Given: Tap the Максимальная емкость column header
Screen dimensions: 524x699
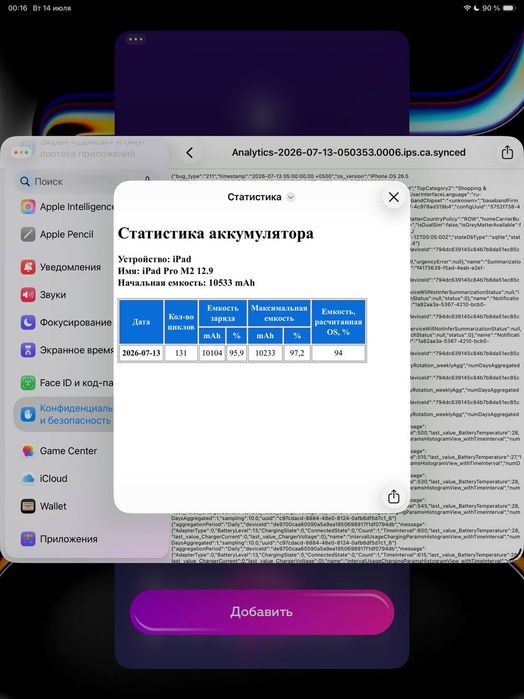Looking at the screenshot, I should [x=279, y=313].
